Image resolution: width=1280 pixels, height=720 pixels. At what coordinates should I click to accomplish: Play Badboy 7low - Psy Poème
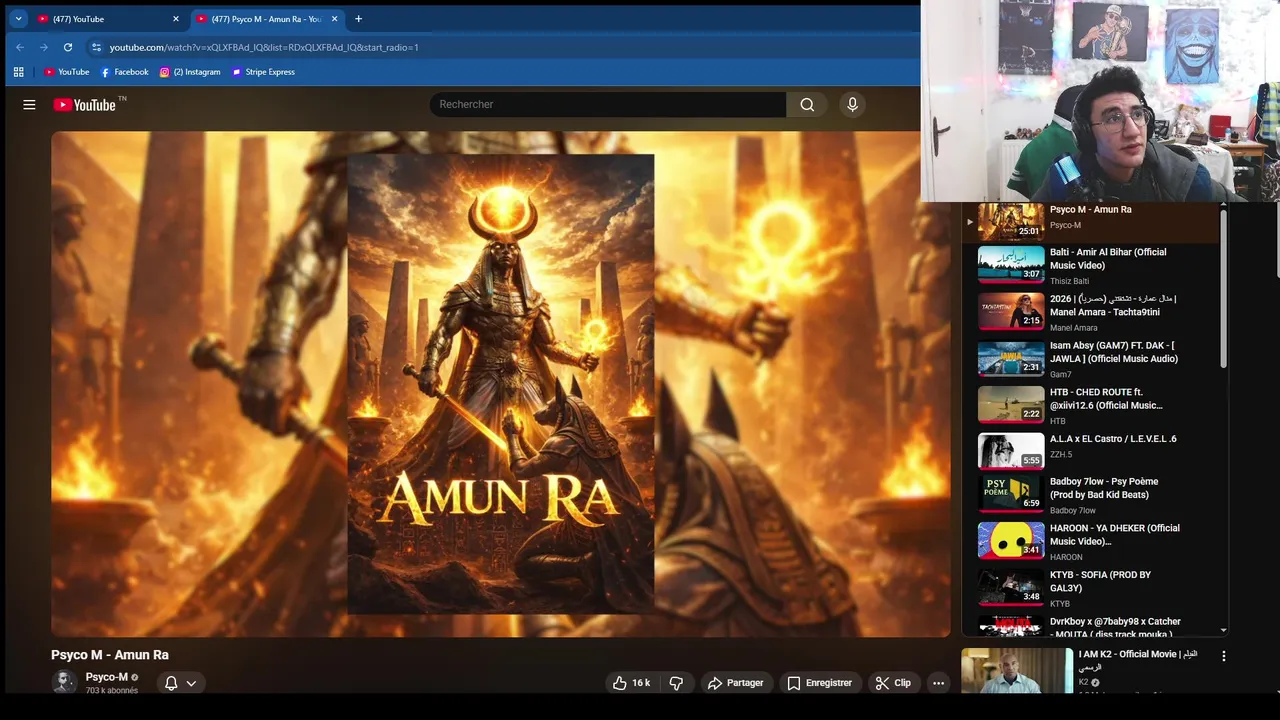coord(1092,495)
